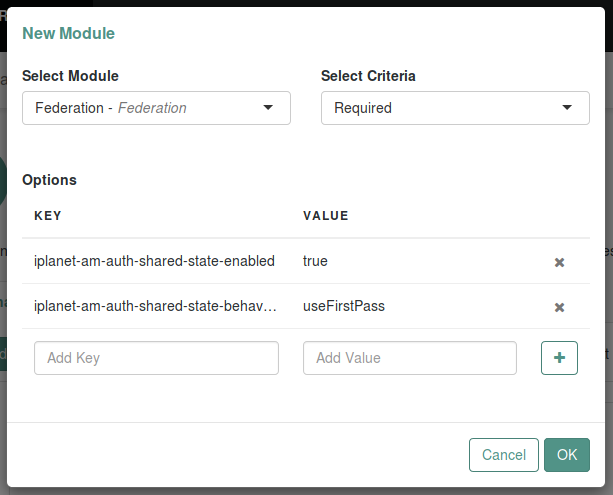Open the Select Module dropdown
Viewport: 613px width, 495px height.
[156, 108]
